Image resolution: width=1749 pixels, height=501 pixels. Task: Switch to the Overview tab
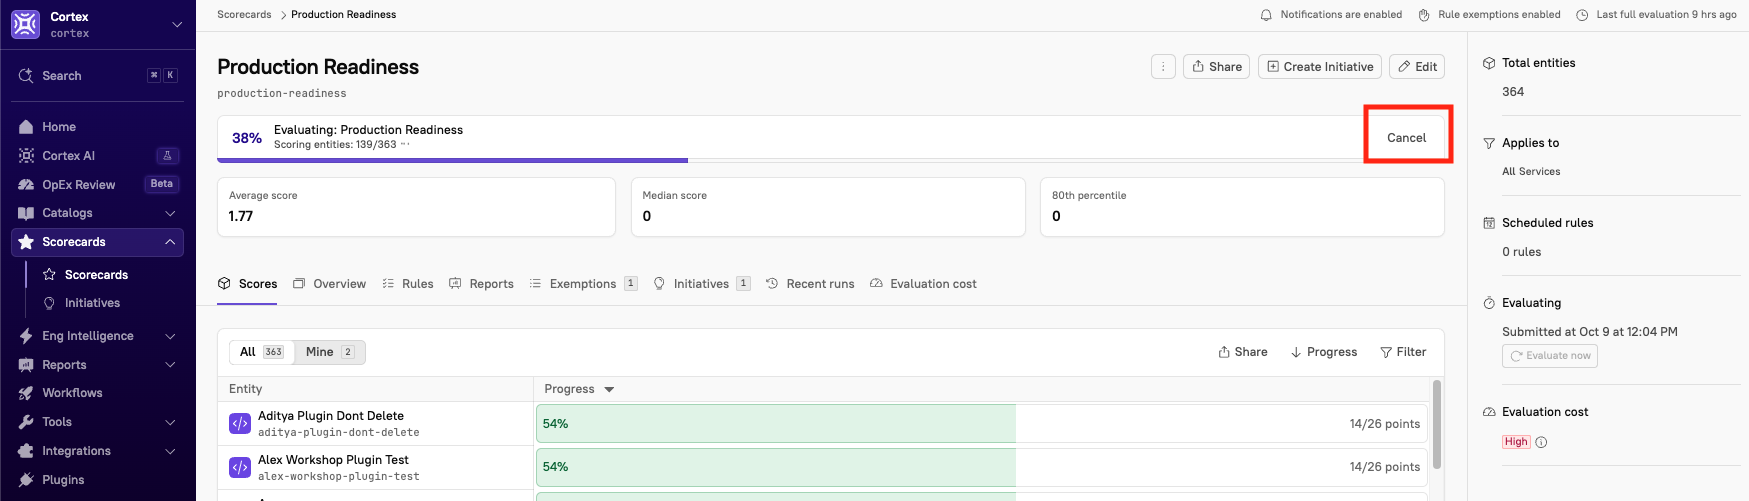[x=329, y=284]
